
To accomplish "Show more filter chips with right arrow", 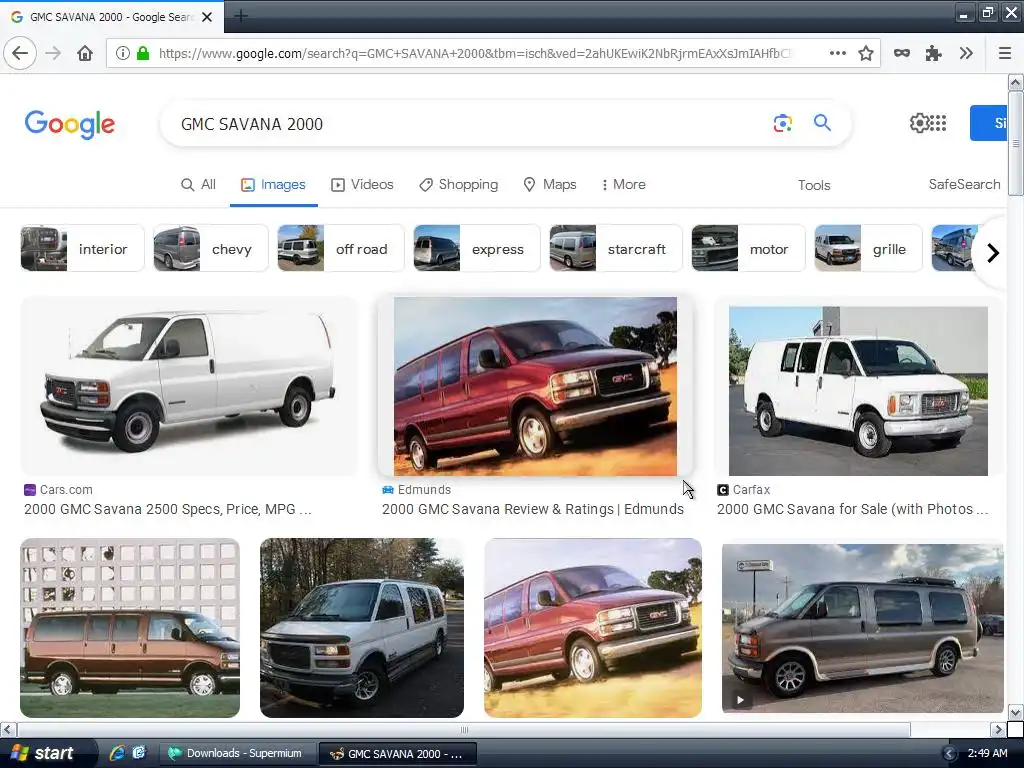I will pos(993,253).
